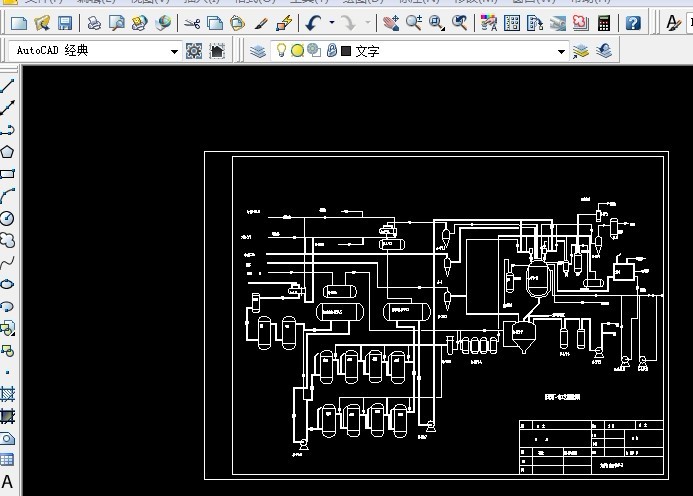
Task: Click the Save disk icon
Action: pyautogui.click(x=64, y=22)
